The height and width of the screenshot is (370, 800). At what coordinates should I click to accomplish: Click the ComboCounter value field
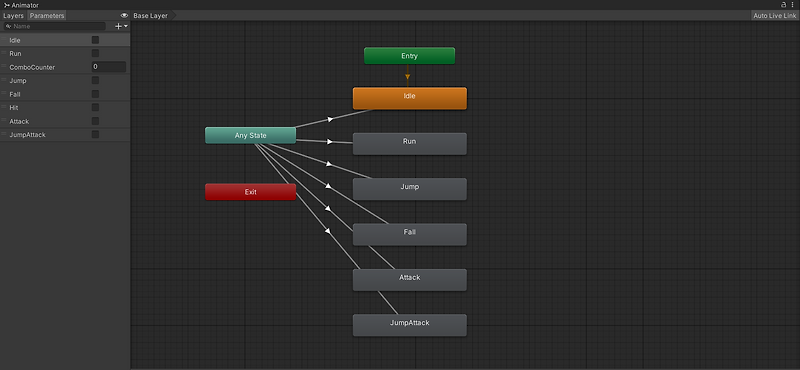coord(109,67)
